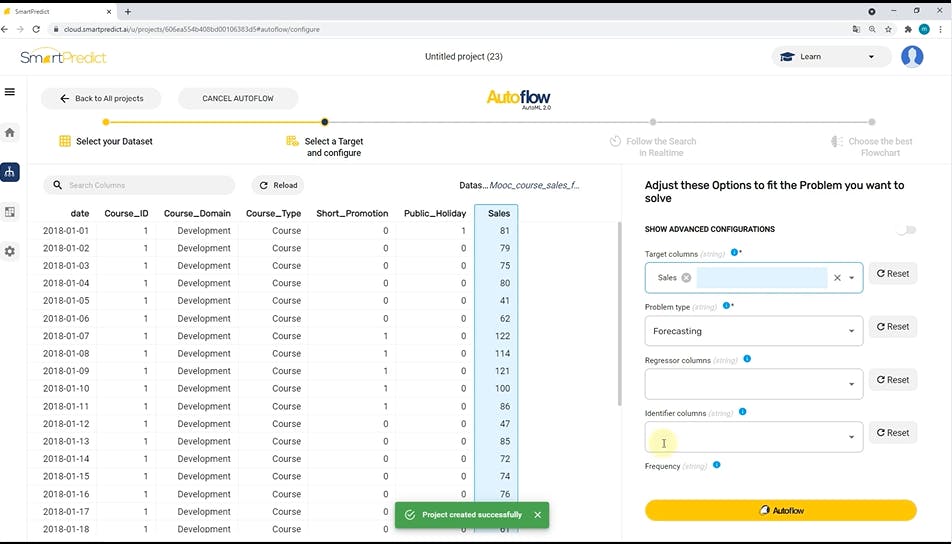Click the browser address bar URL
The image size is (952, 544).
click(191, 29)
